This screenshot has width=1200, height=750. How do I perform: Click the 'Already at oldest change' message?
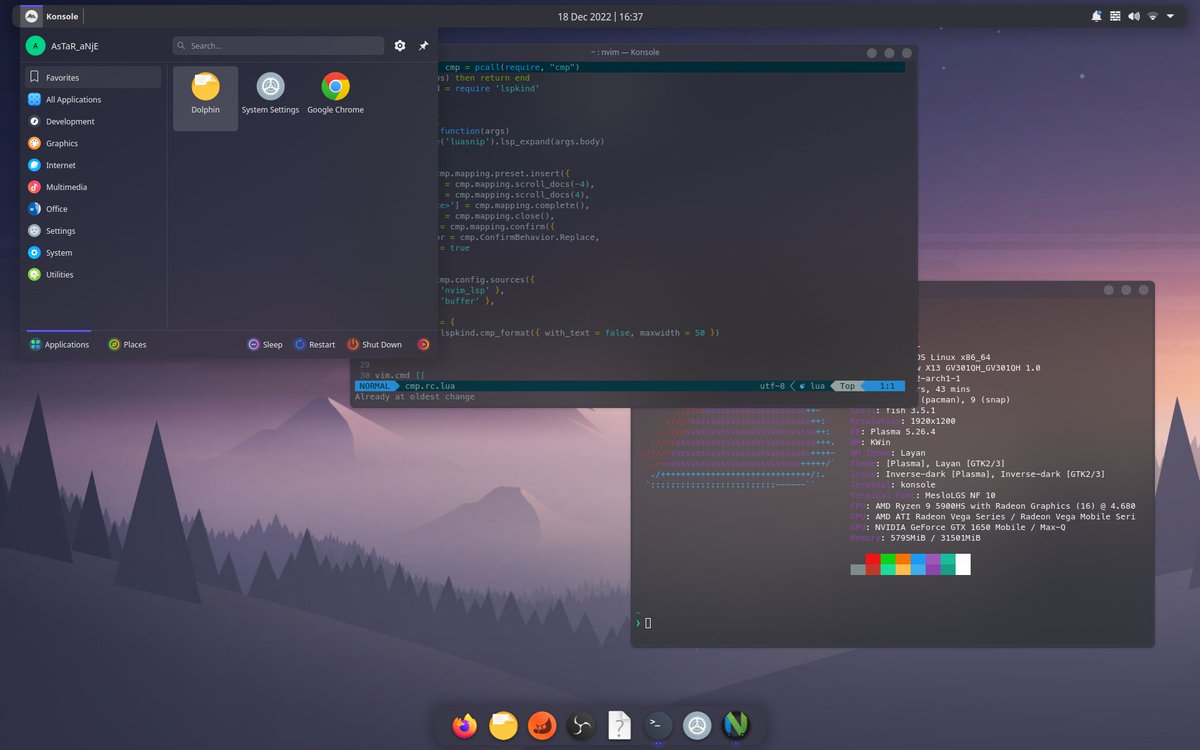(x=415, y=397)
